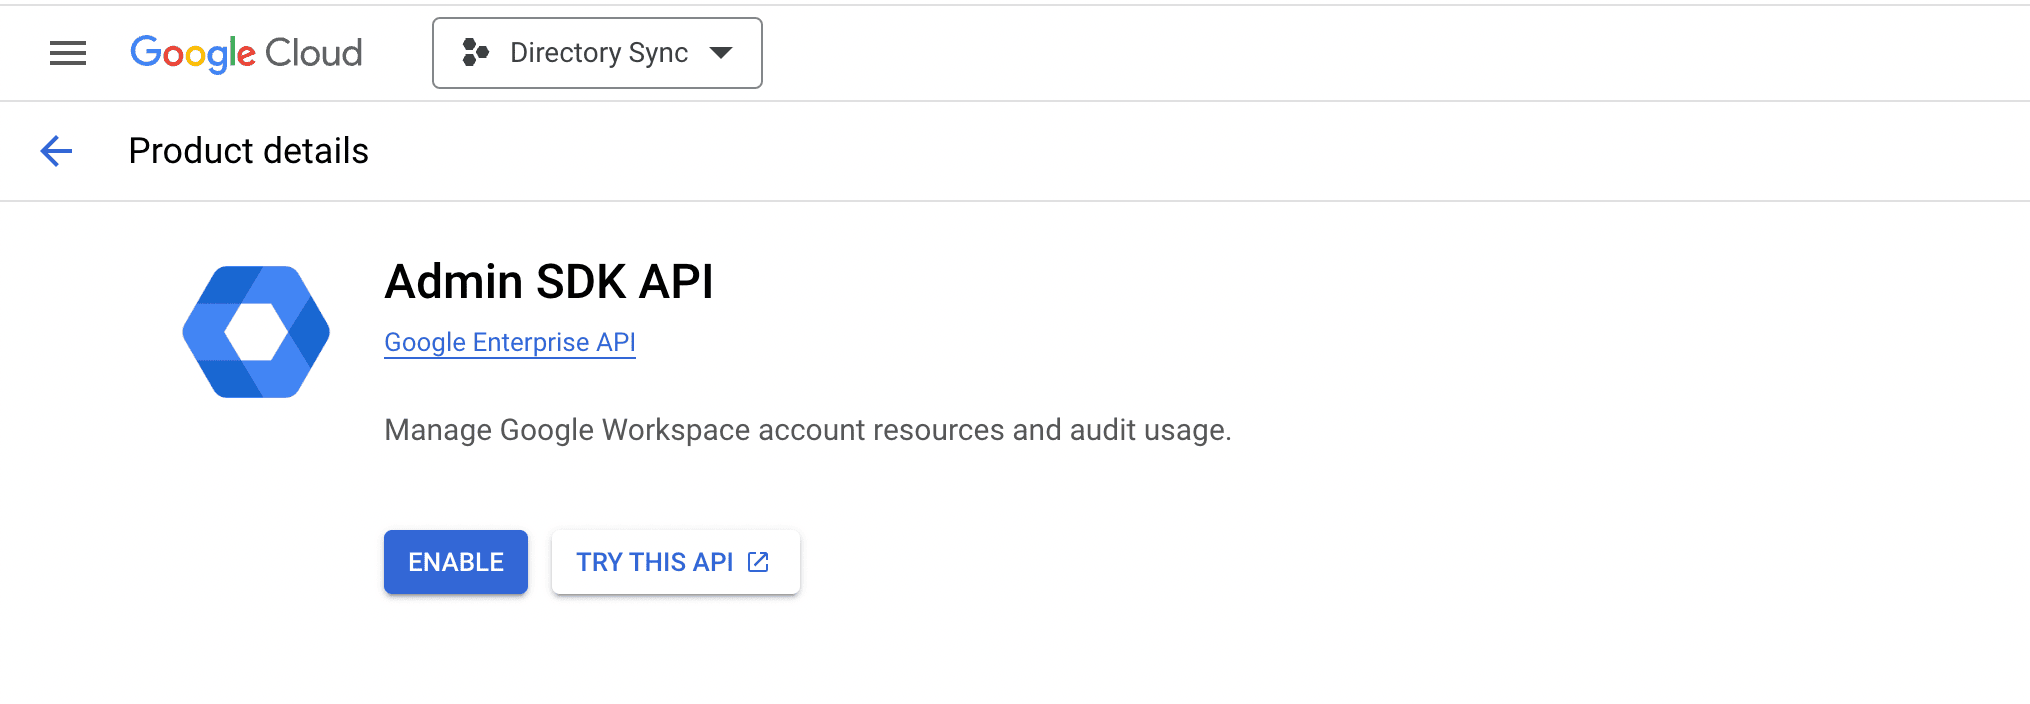Click the word "Enterprise" in the blue link
The width and height of the screenshot is (2030, 704).
point(531,342)
